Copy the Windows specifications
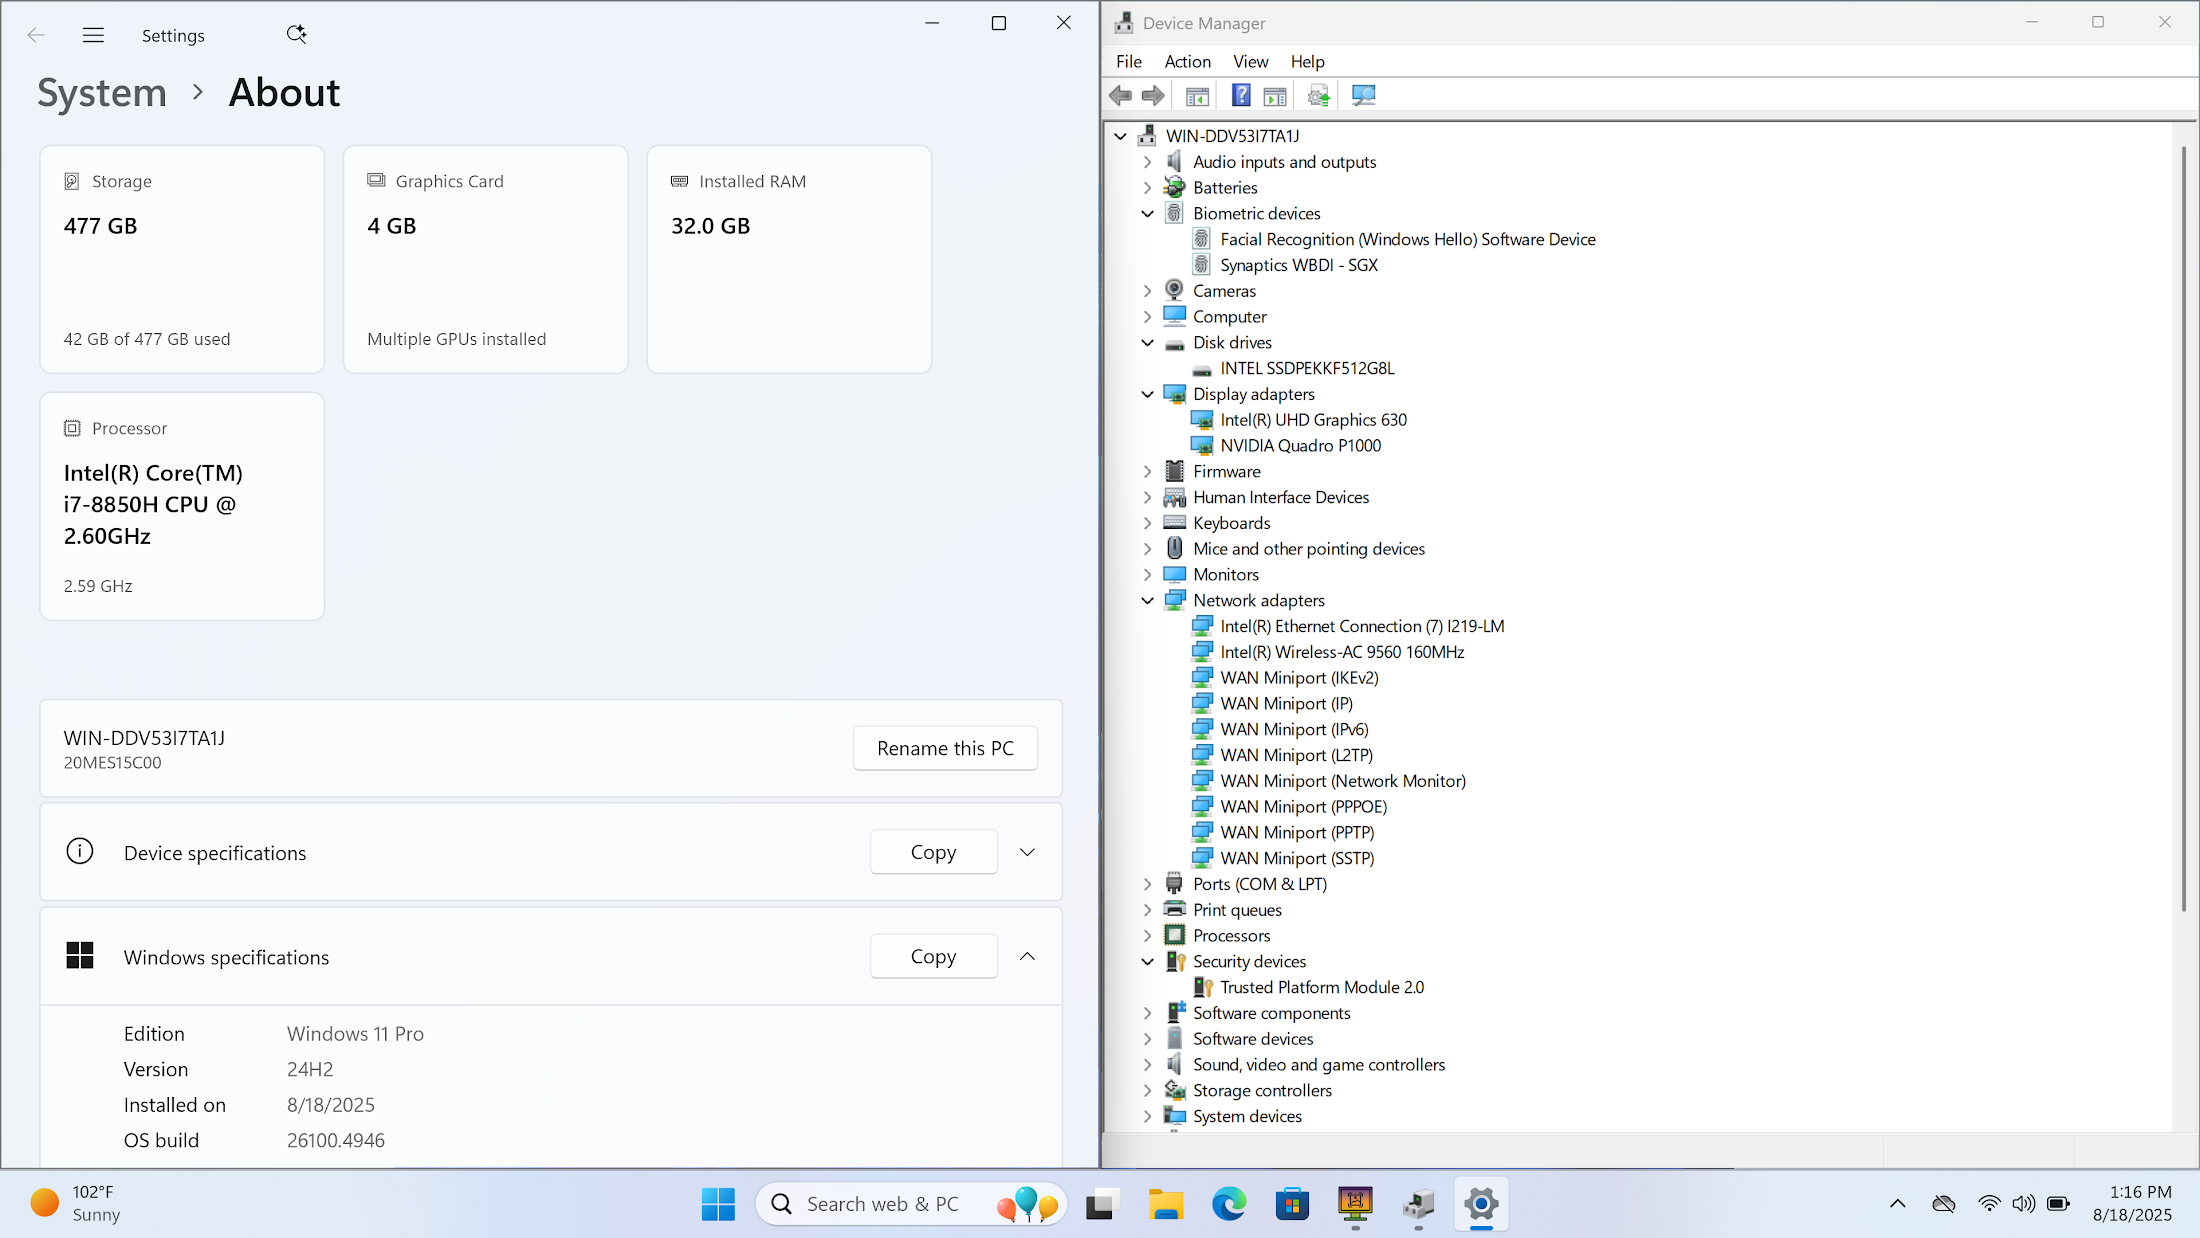 [x=933, y=956]
